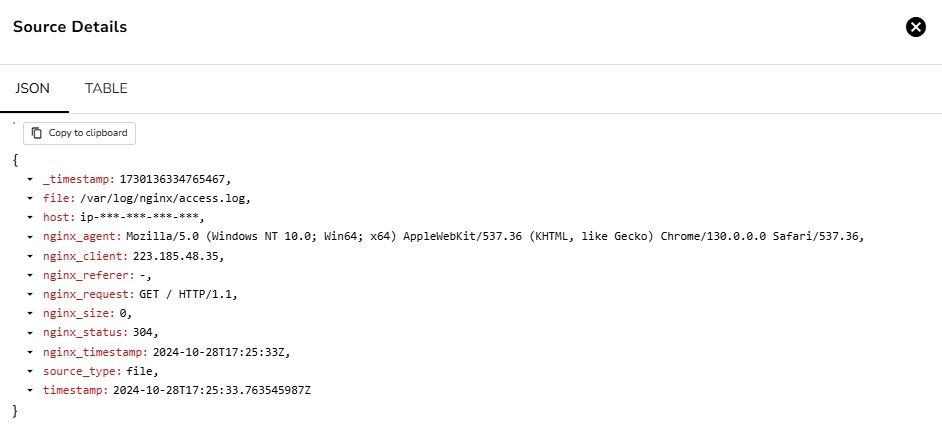Open dropdown arrow beside last timestamp field

[31, 390]
